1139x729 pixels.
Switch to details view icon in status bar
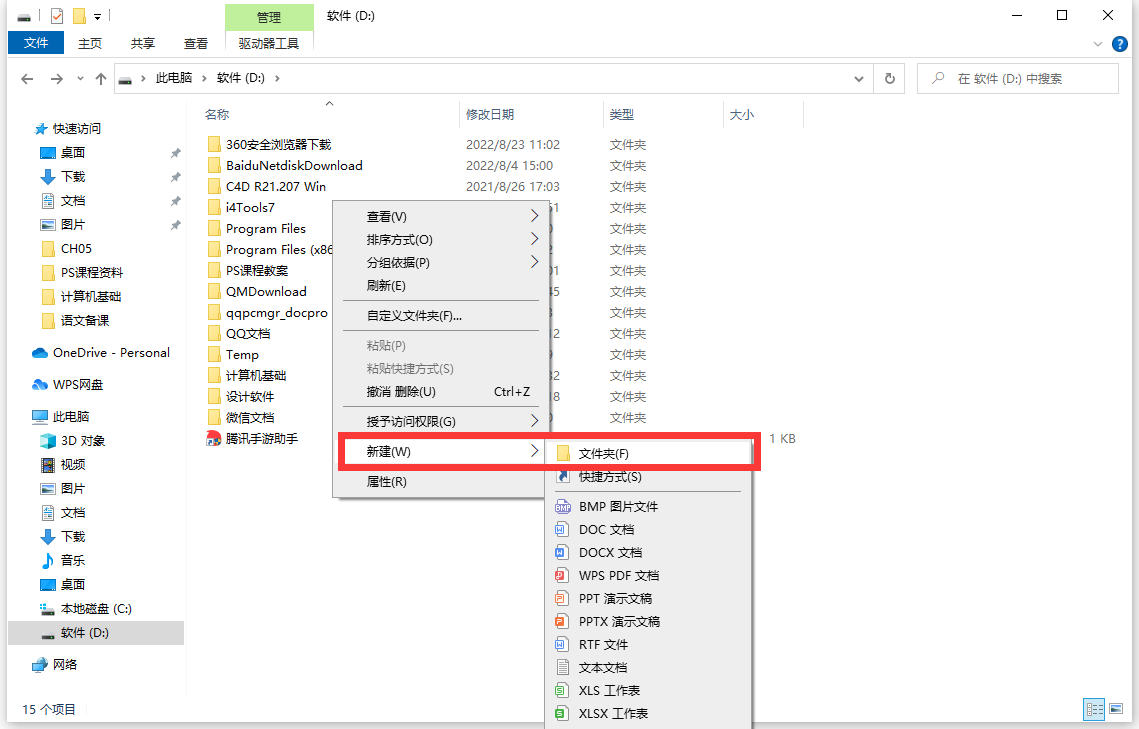[1095, 709]
